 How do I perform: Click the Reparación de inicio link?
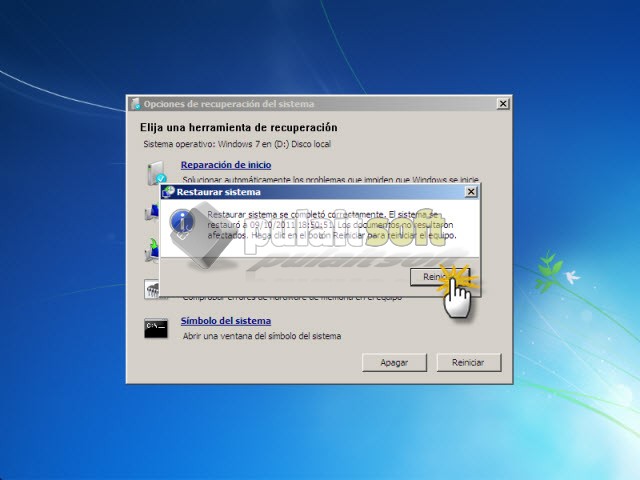pyautogui.click(x=225, y=164)
